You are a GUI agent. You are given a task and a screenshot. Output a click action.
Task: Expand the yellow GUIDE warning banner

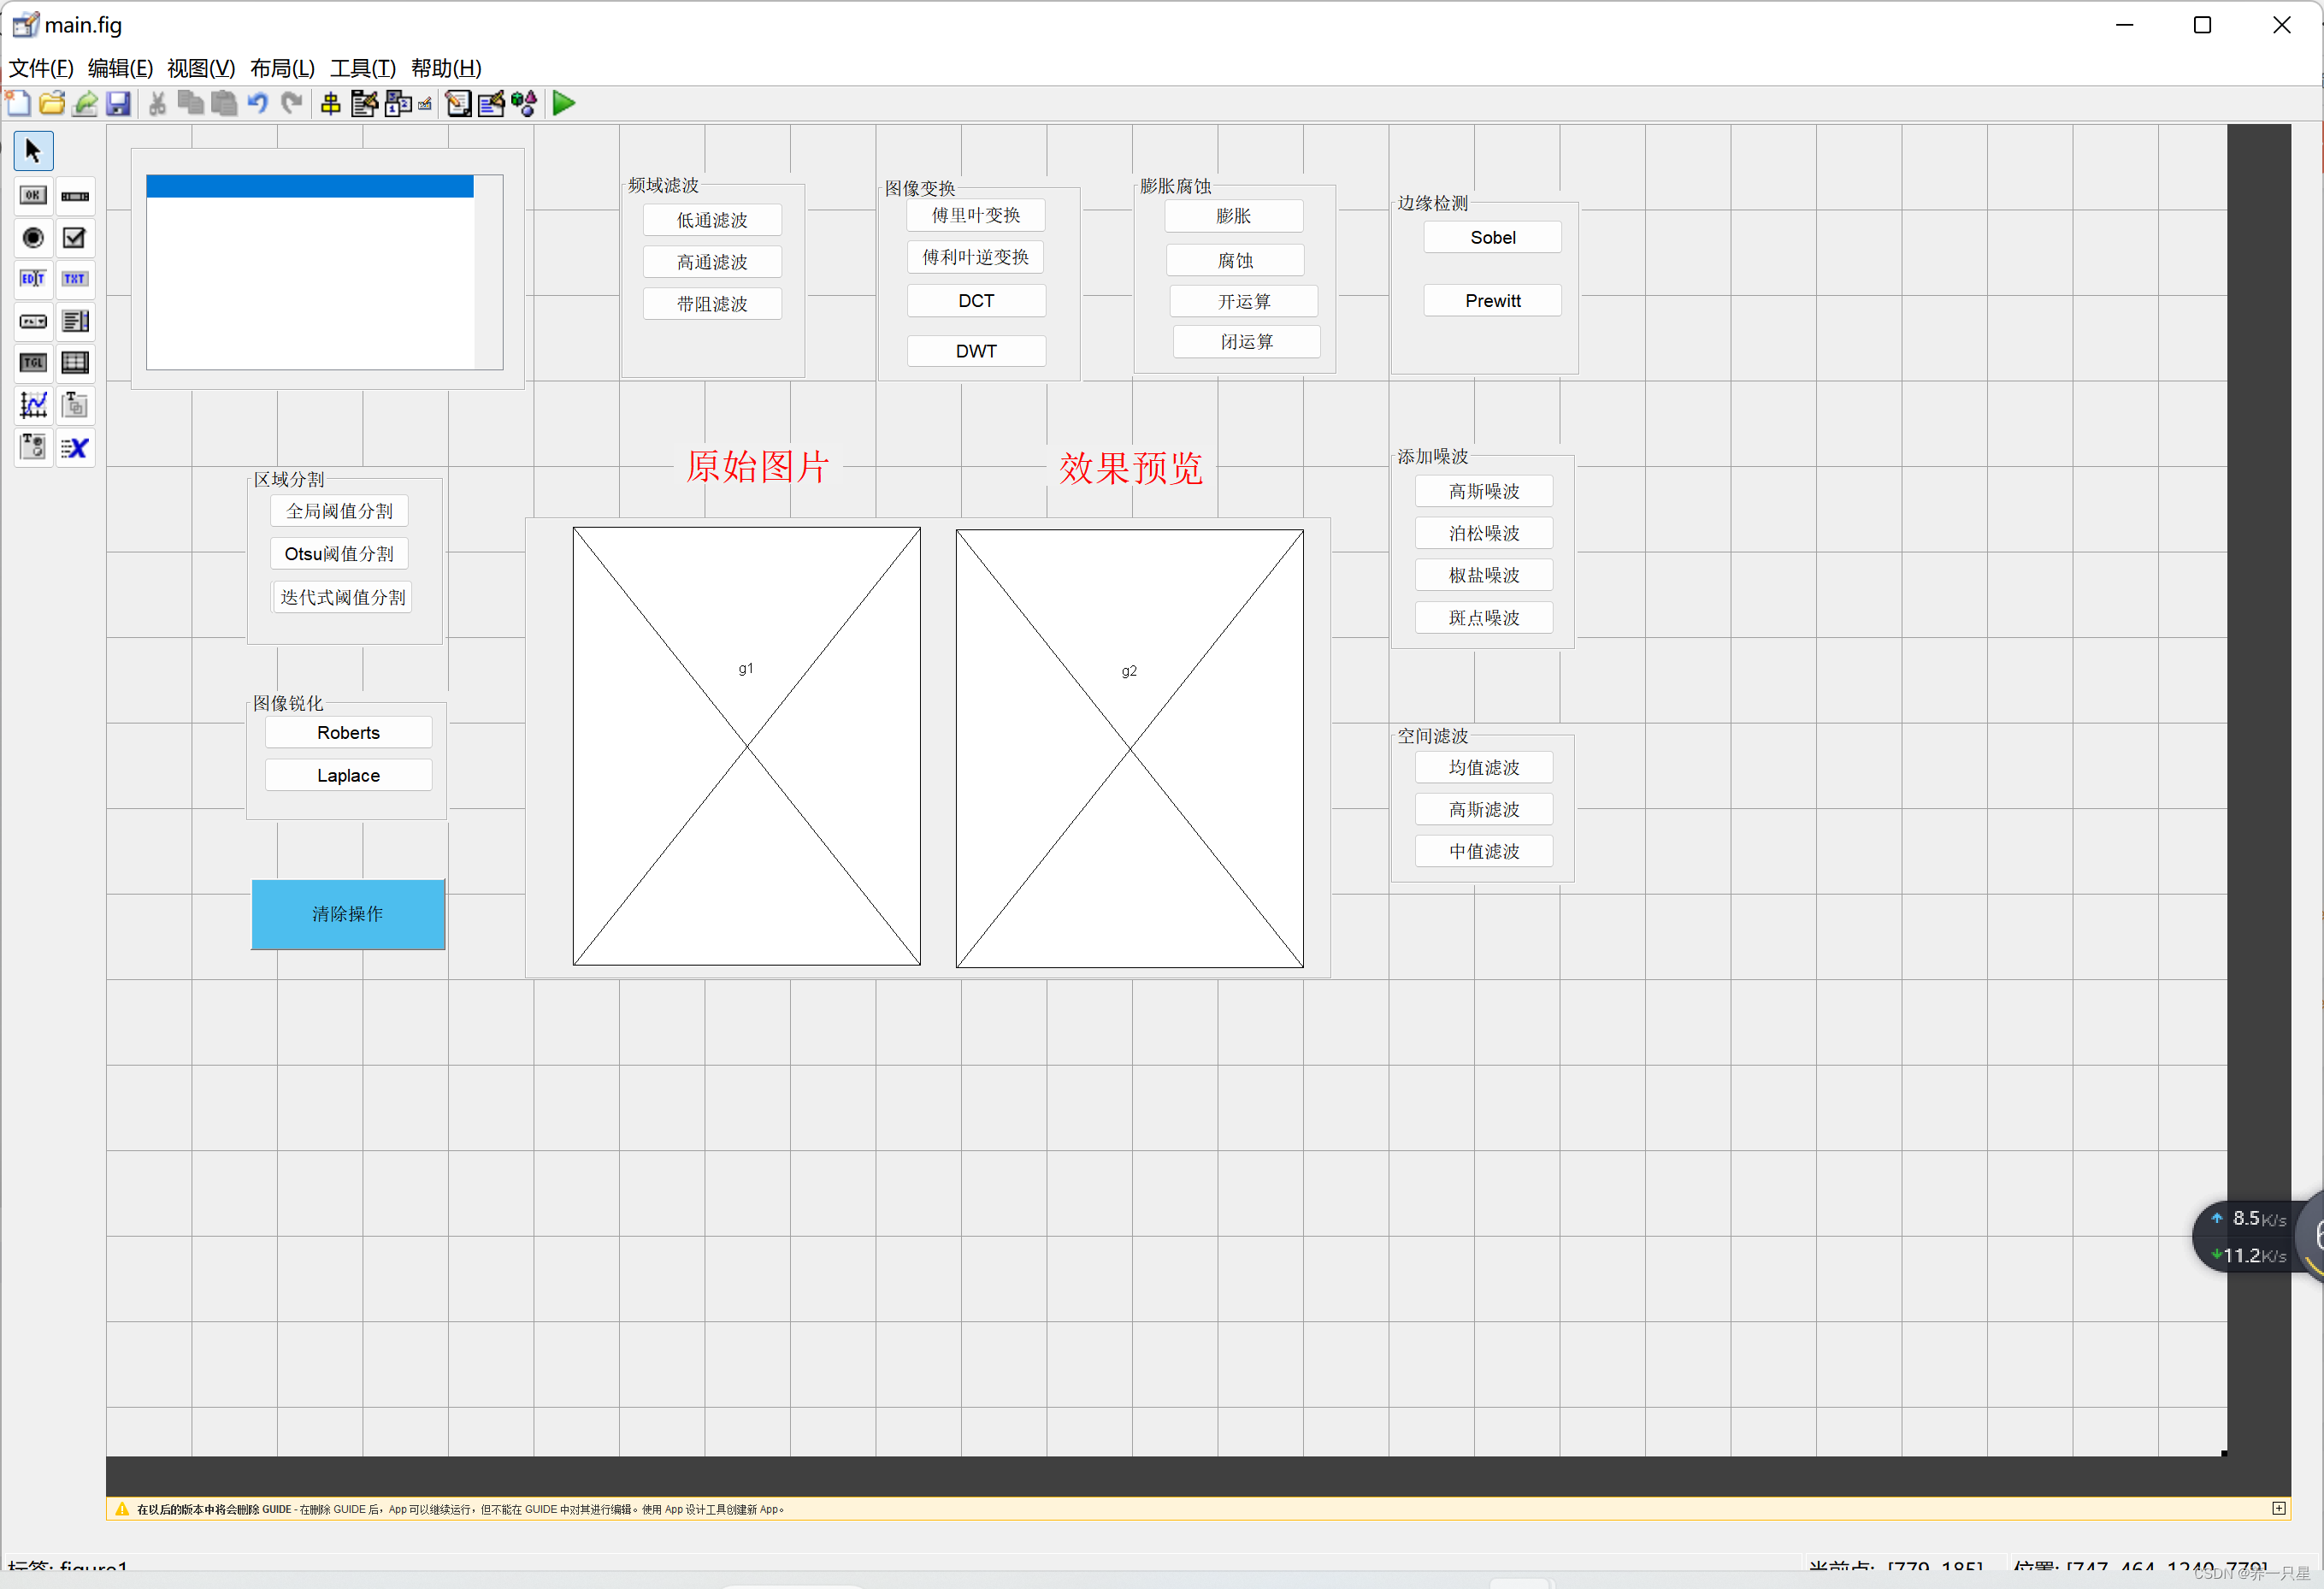tap(2278, 1508)
